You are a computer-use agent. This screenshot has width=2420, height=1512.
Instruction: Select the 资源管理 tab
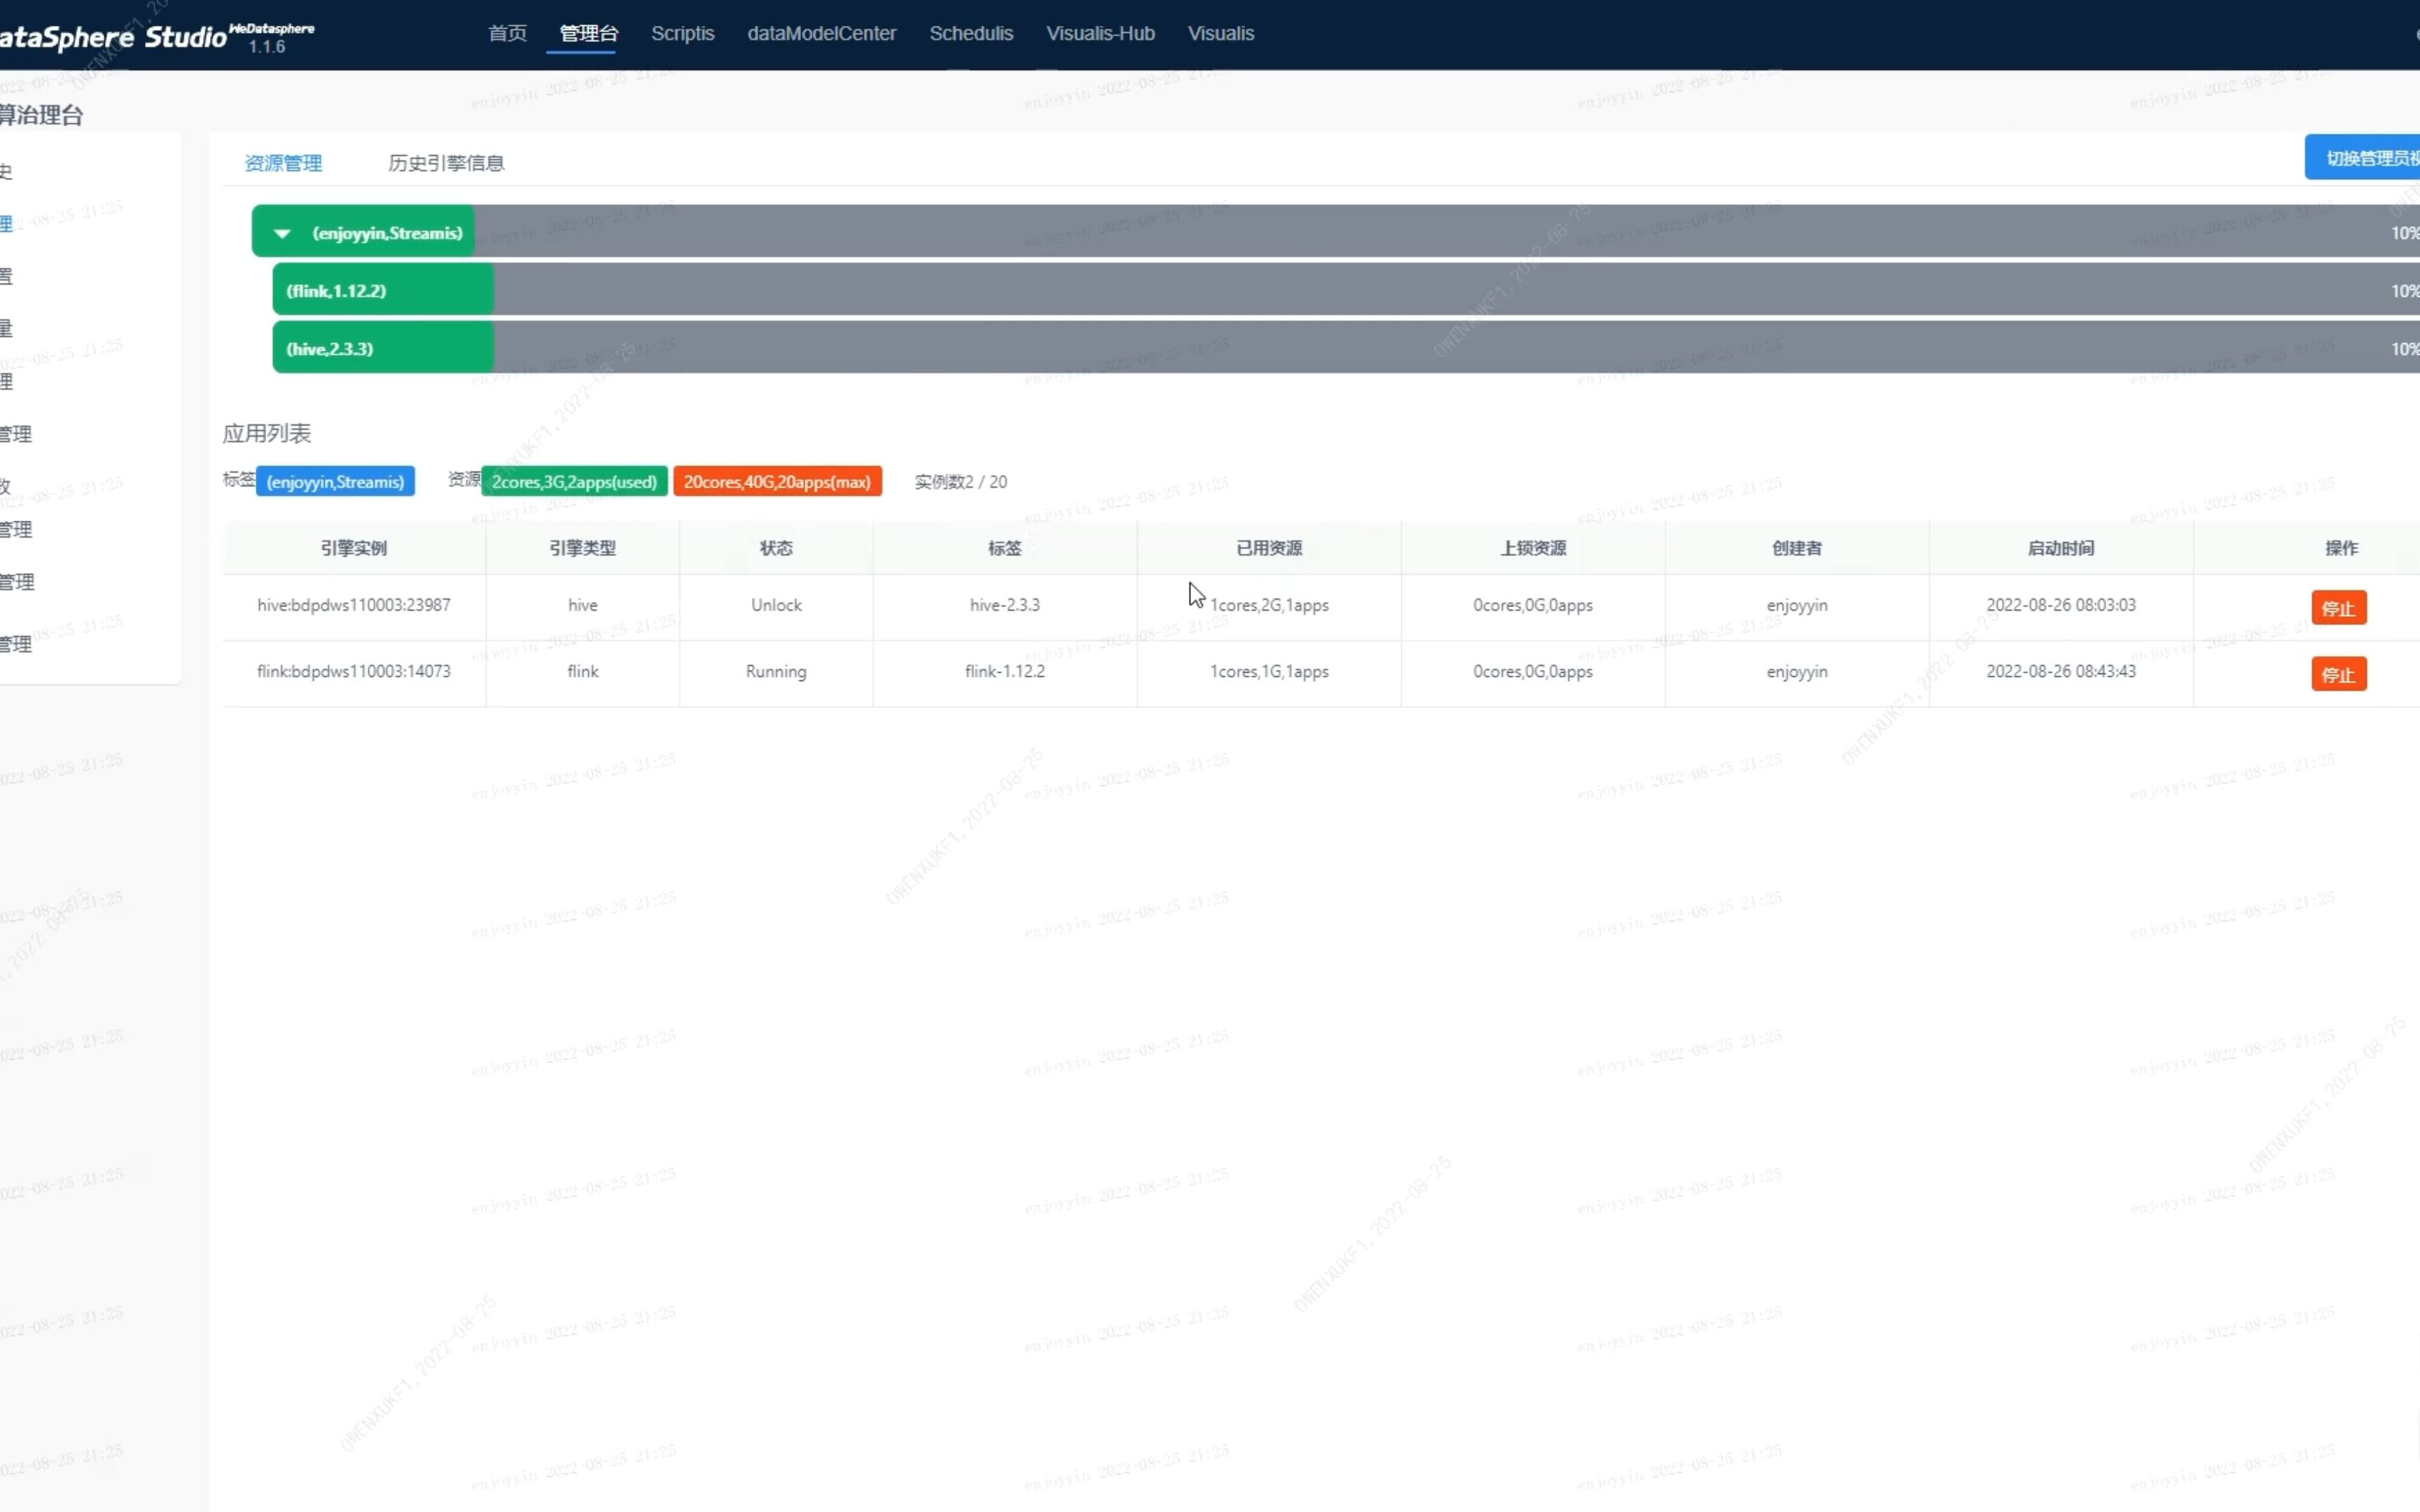point(283,163)
